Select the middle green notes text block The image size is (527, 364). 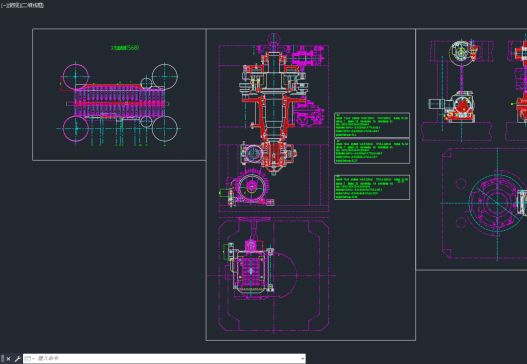click(x=372, y=151)
